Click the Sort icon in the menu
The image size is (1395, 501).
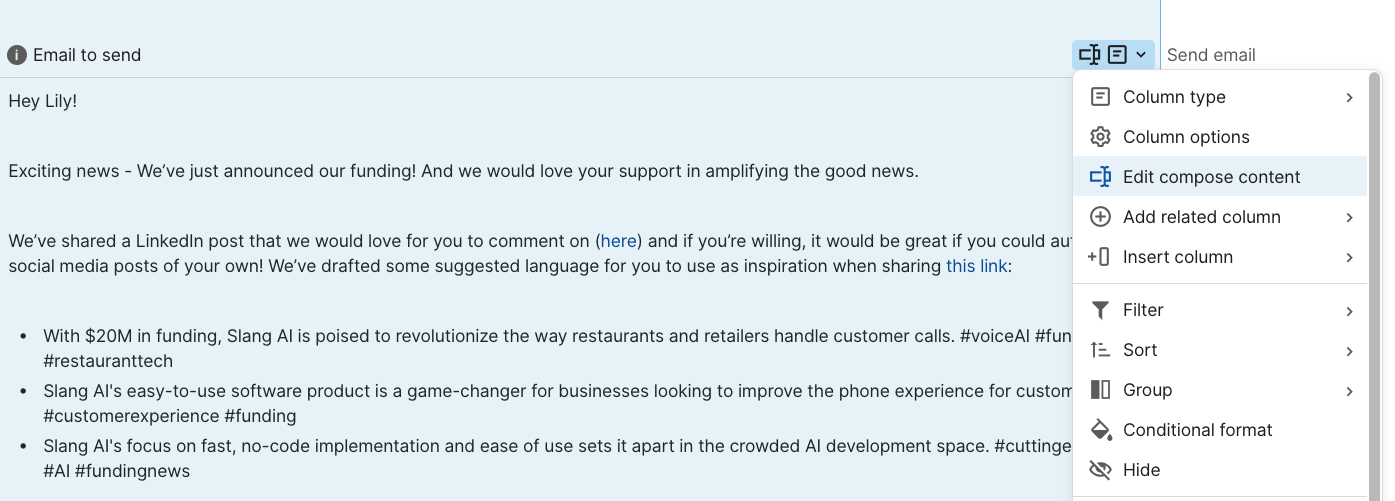pos(1100,350)
